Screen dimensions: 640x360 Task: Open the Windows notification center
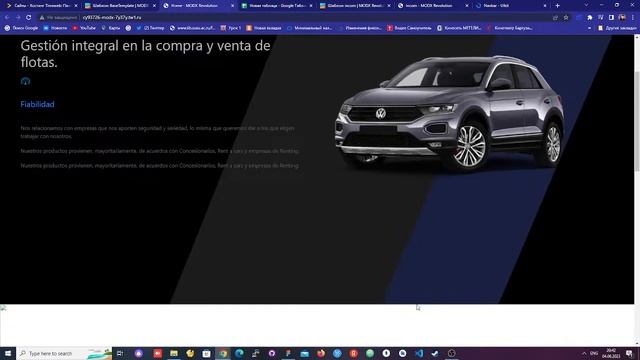(629, 353)
